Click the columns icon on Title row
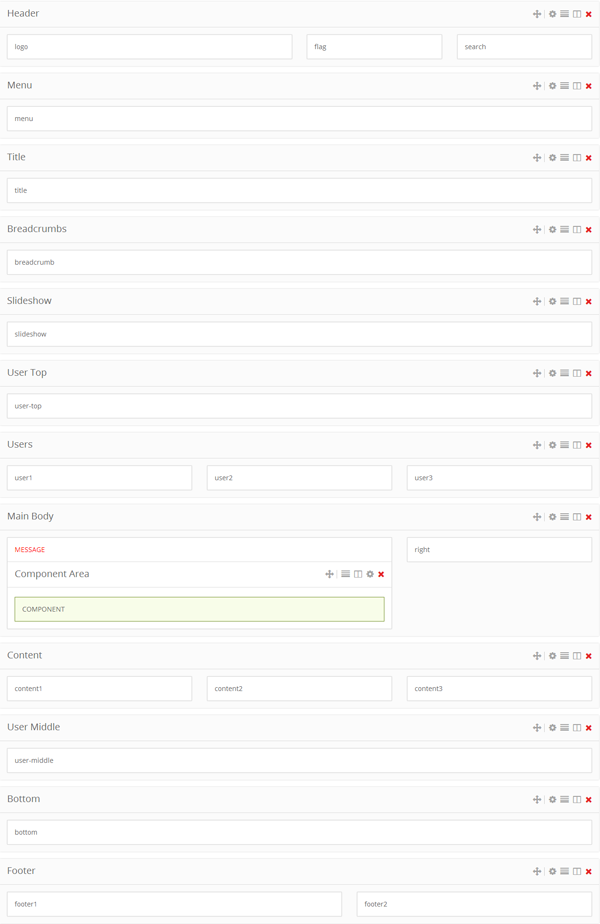Screen dimensions: 600x924 pos(577,157)
